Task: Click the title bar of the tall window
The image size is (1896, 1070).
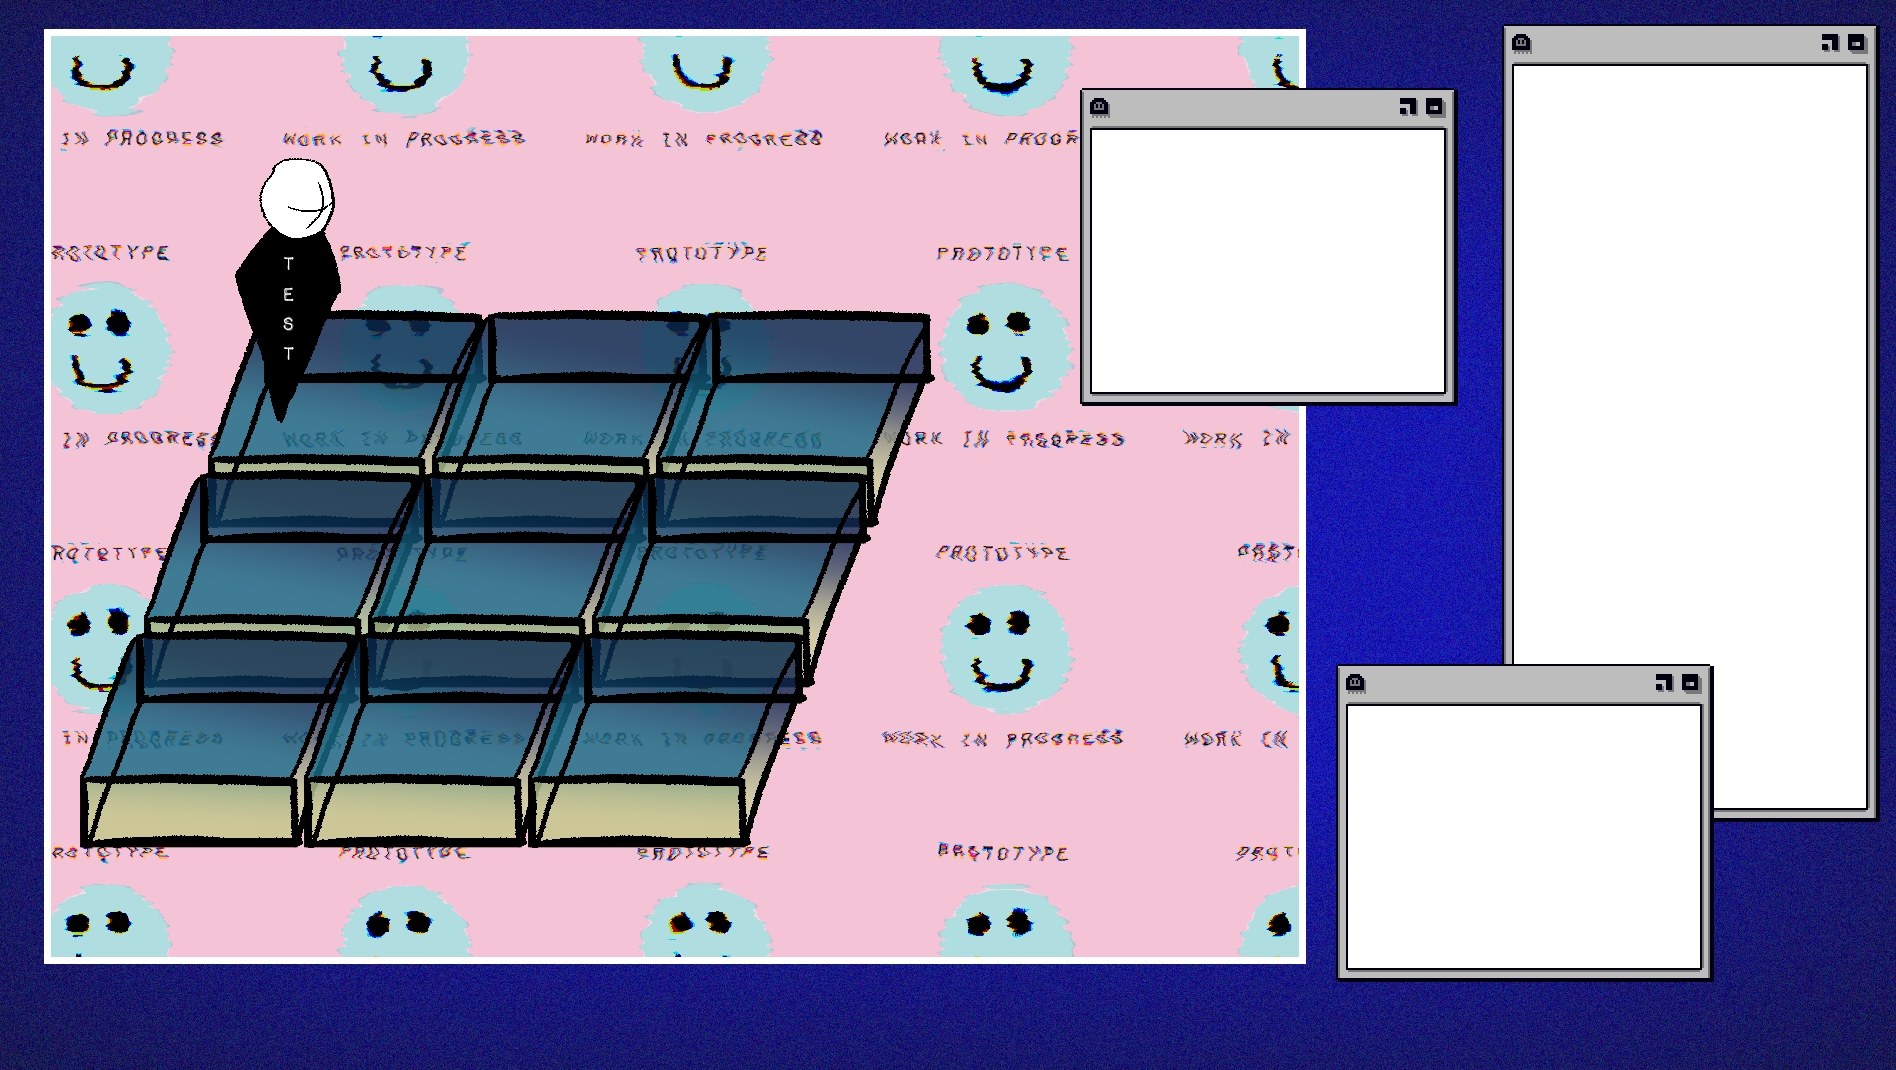Action: click(1670, 44)
